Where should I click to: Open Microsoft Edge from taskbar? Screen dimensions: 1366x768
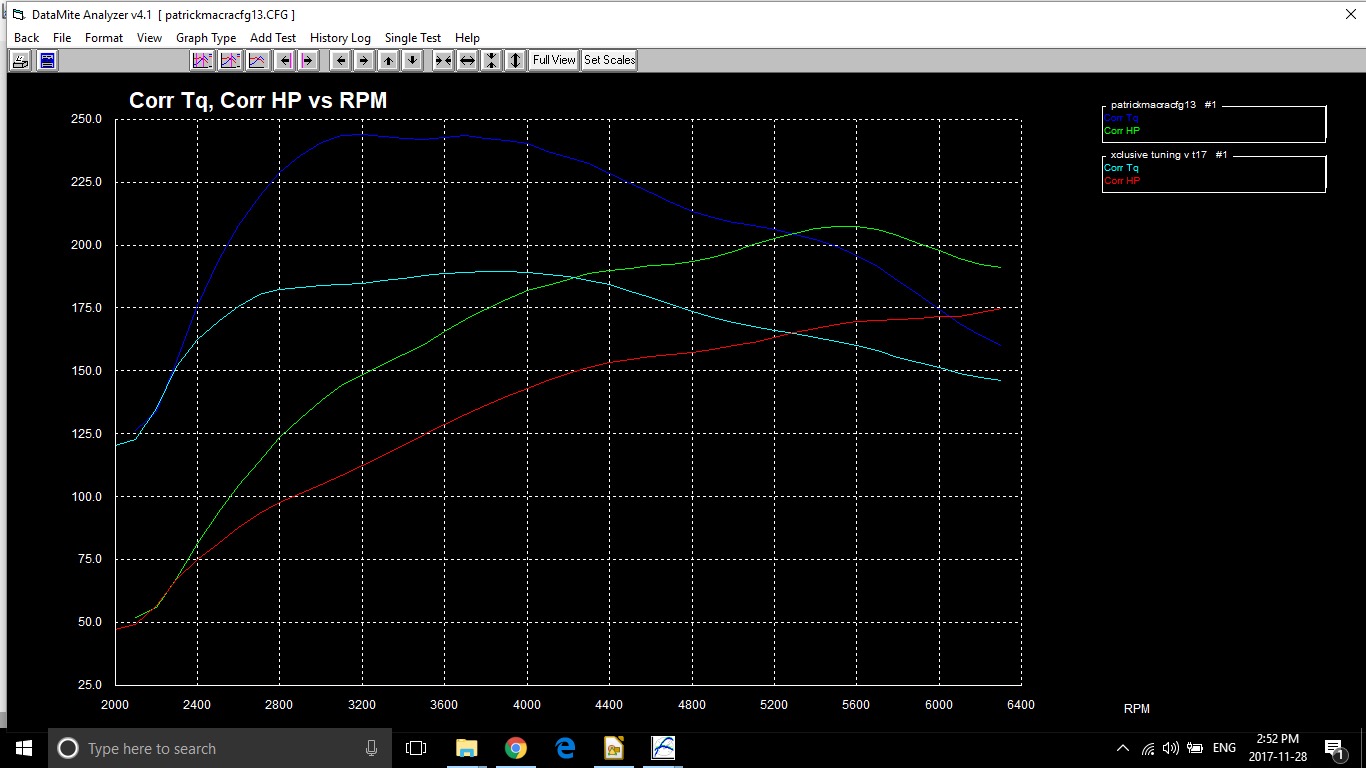coord(564,748)
